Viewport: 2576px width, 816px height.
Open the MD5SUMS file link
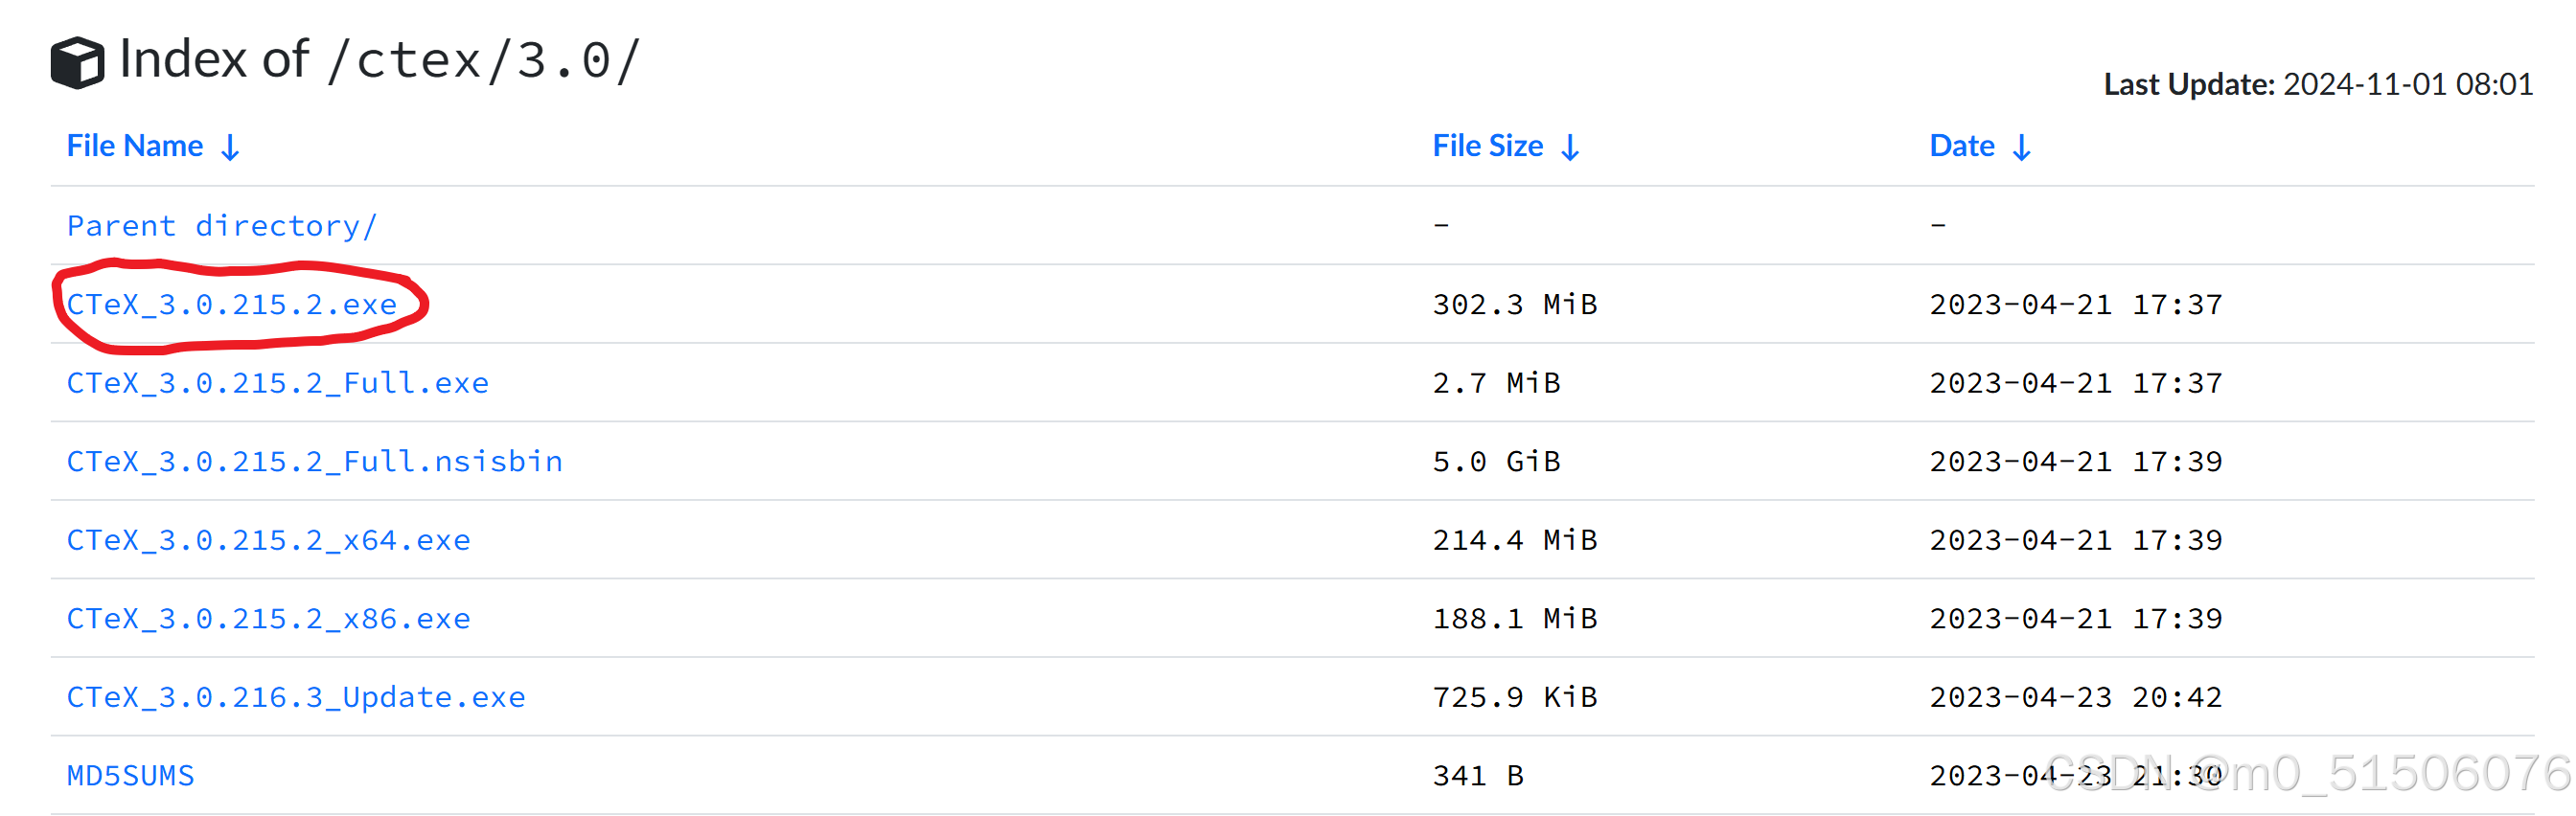[131, 776]
